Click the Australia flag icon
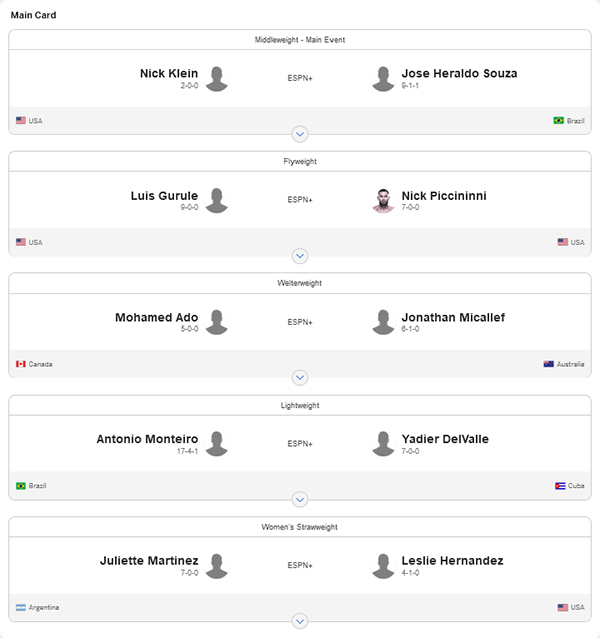Screen dimensions: 600x638 tap(548, 364)
